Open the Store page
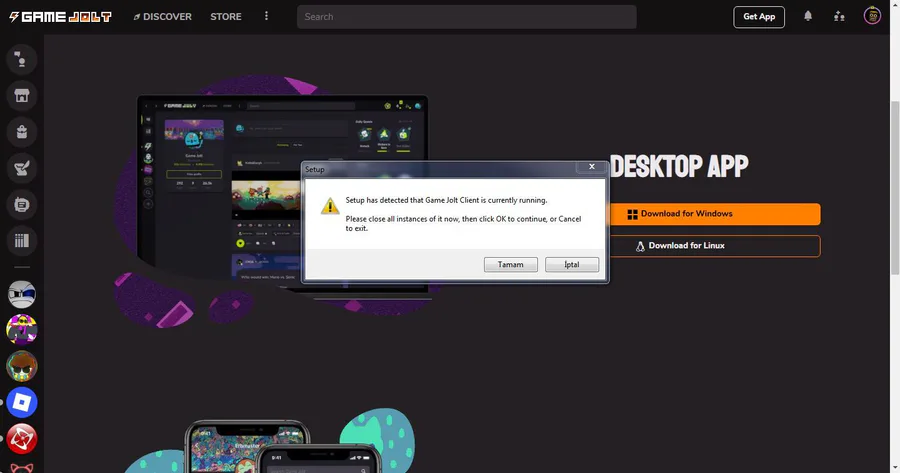The height and width of the screenshot is (473, 900). click(226, 17)
